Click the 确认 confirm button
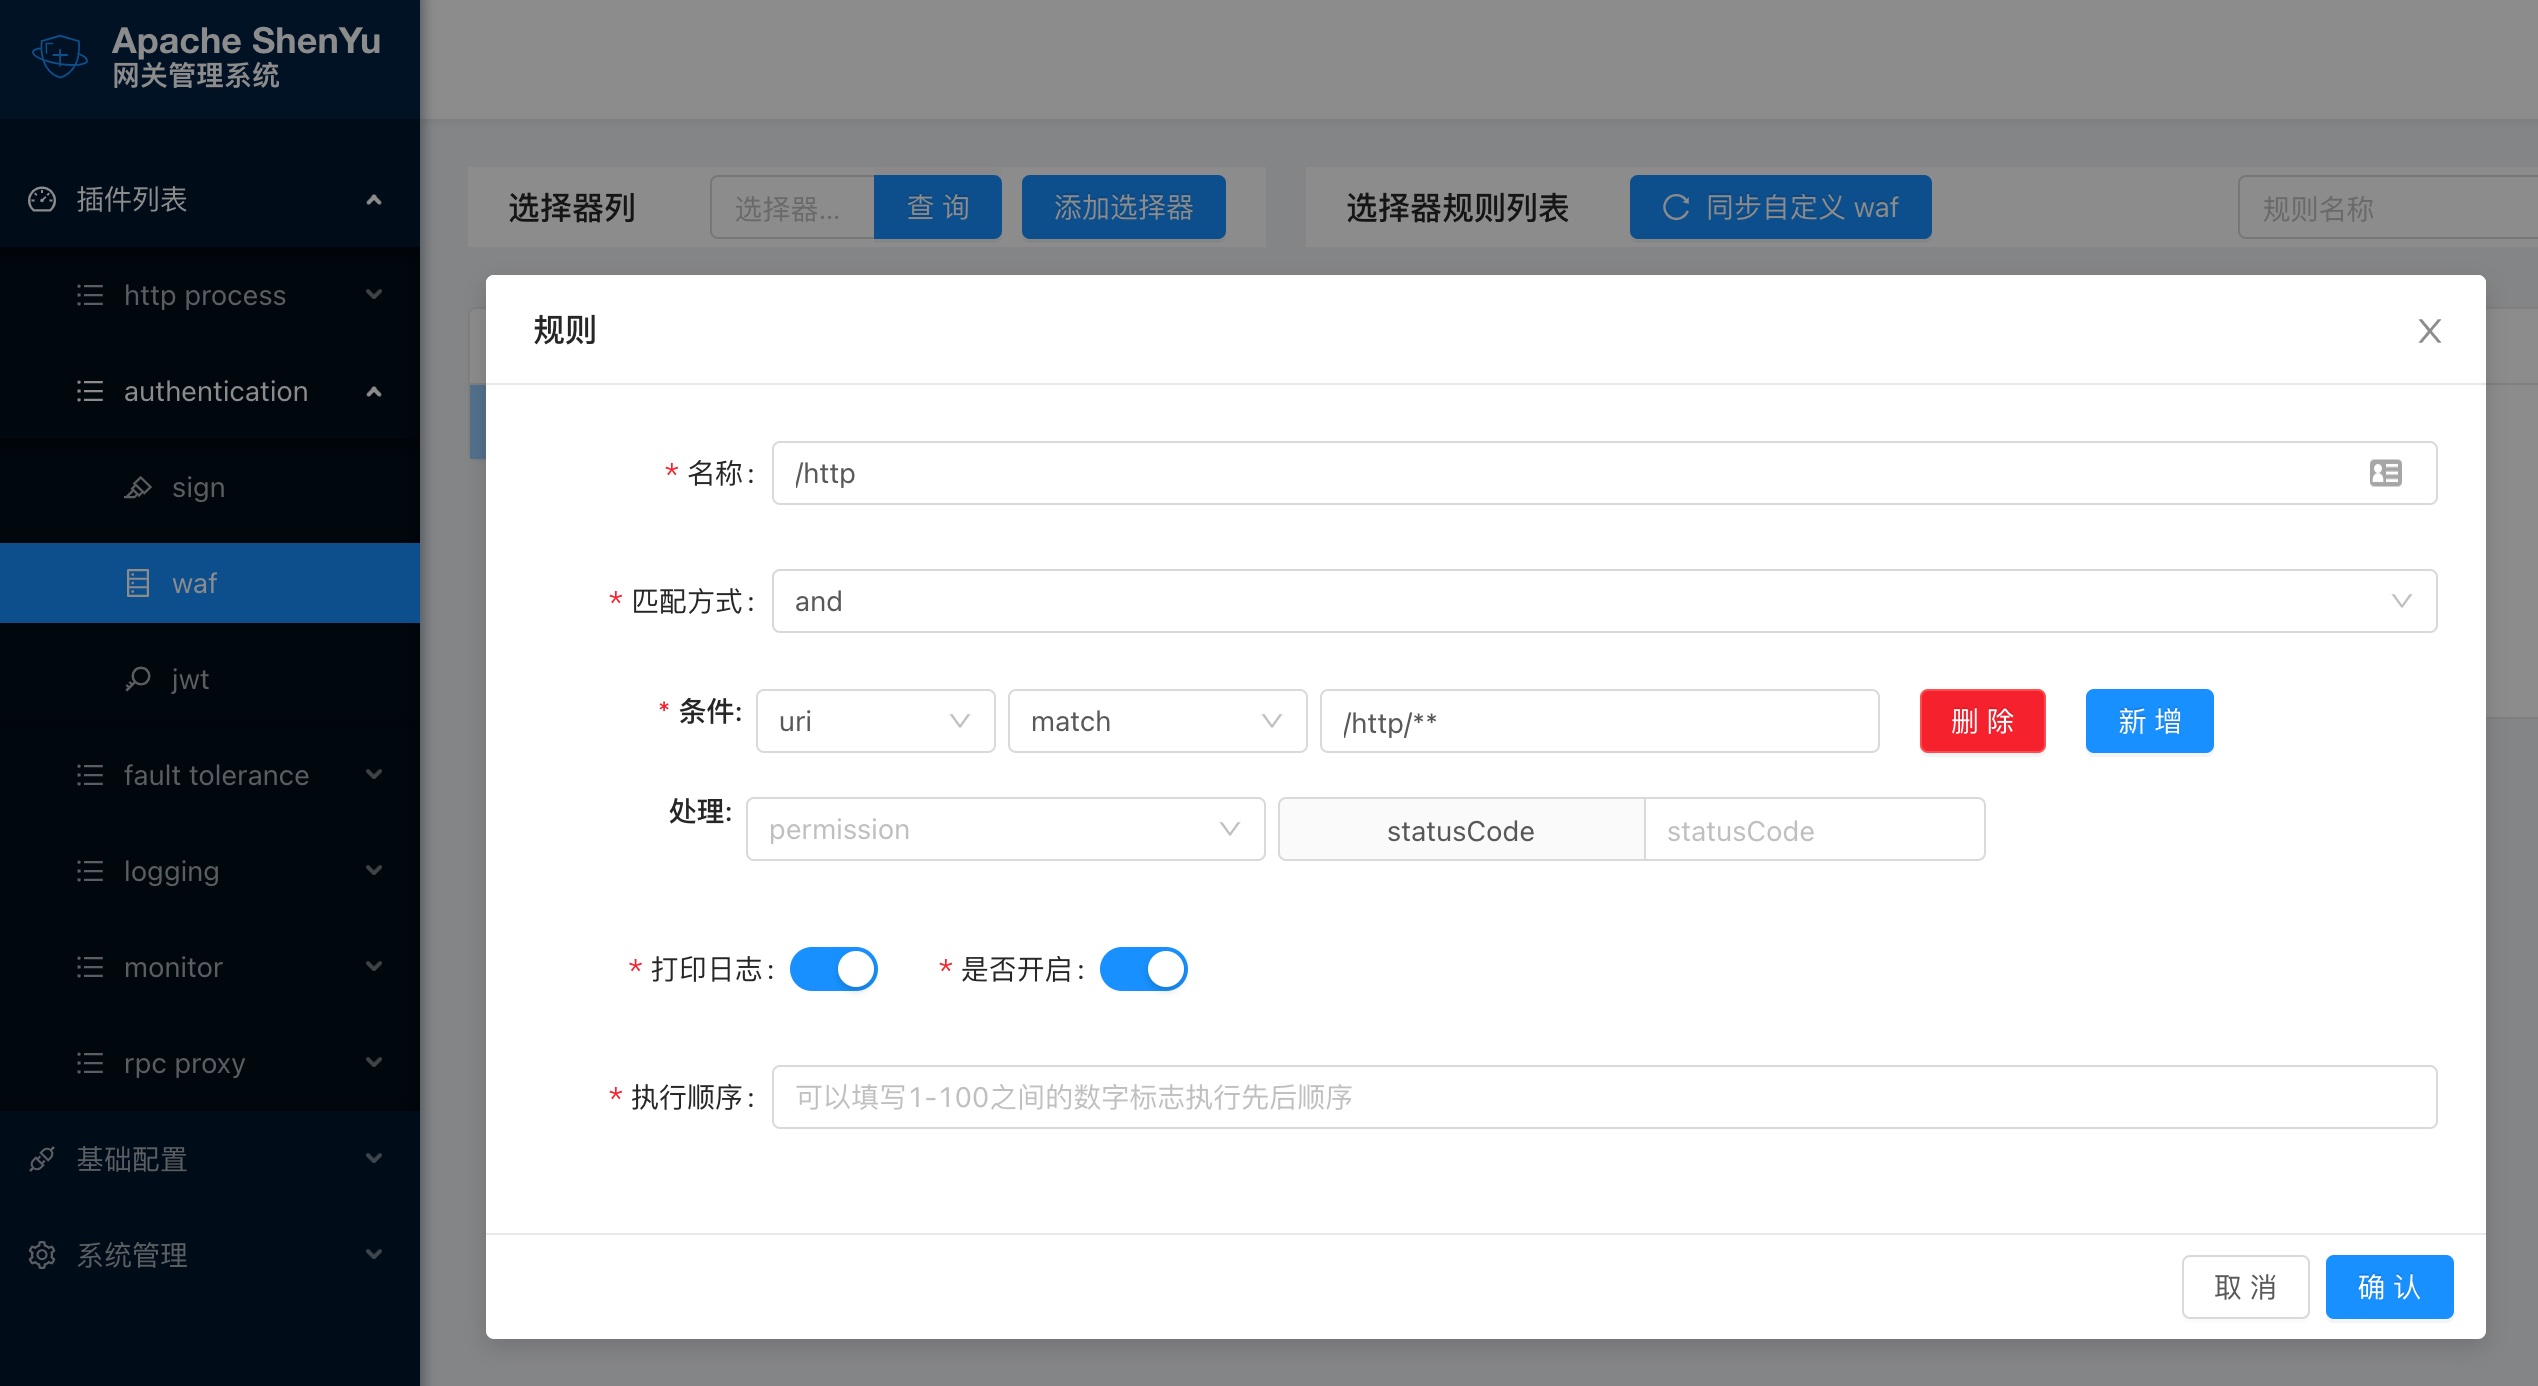This screenshot has width=2538, height=1386. pyautogui.click(x=2388, y=1287)
